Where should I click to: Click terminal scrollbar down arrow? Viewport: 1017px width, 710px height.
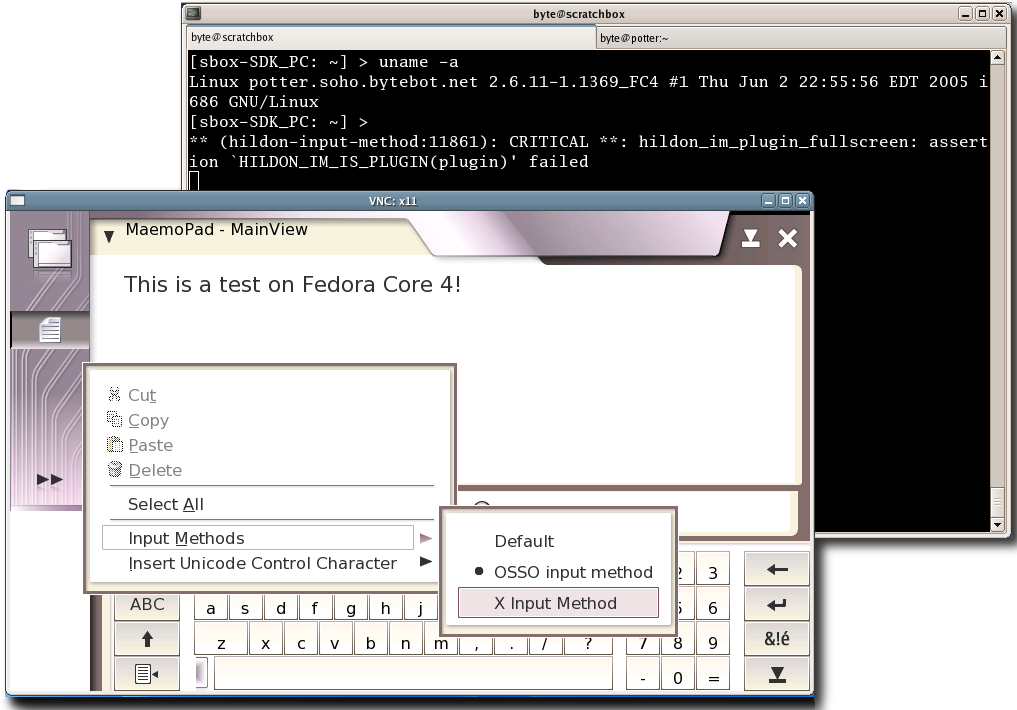click(998, 524)
